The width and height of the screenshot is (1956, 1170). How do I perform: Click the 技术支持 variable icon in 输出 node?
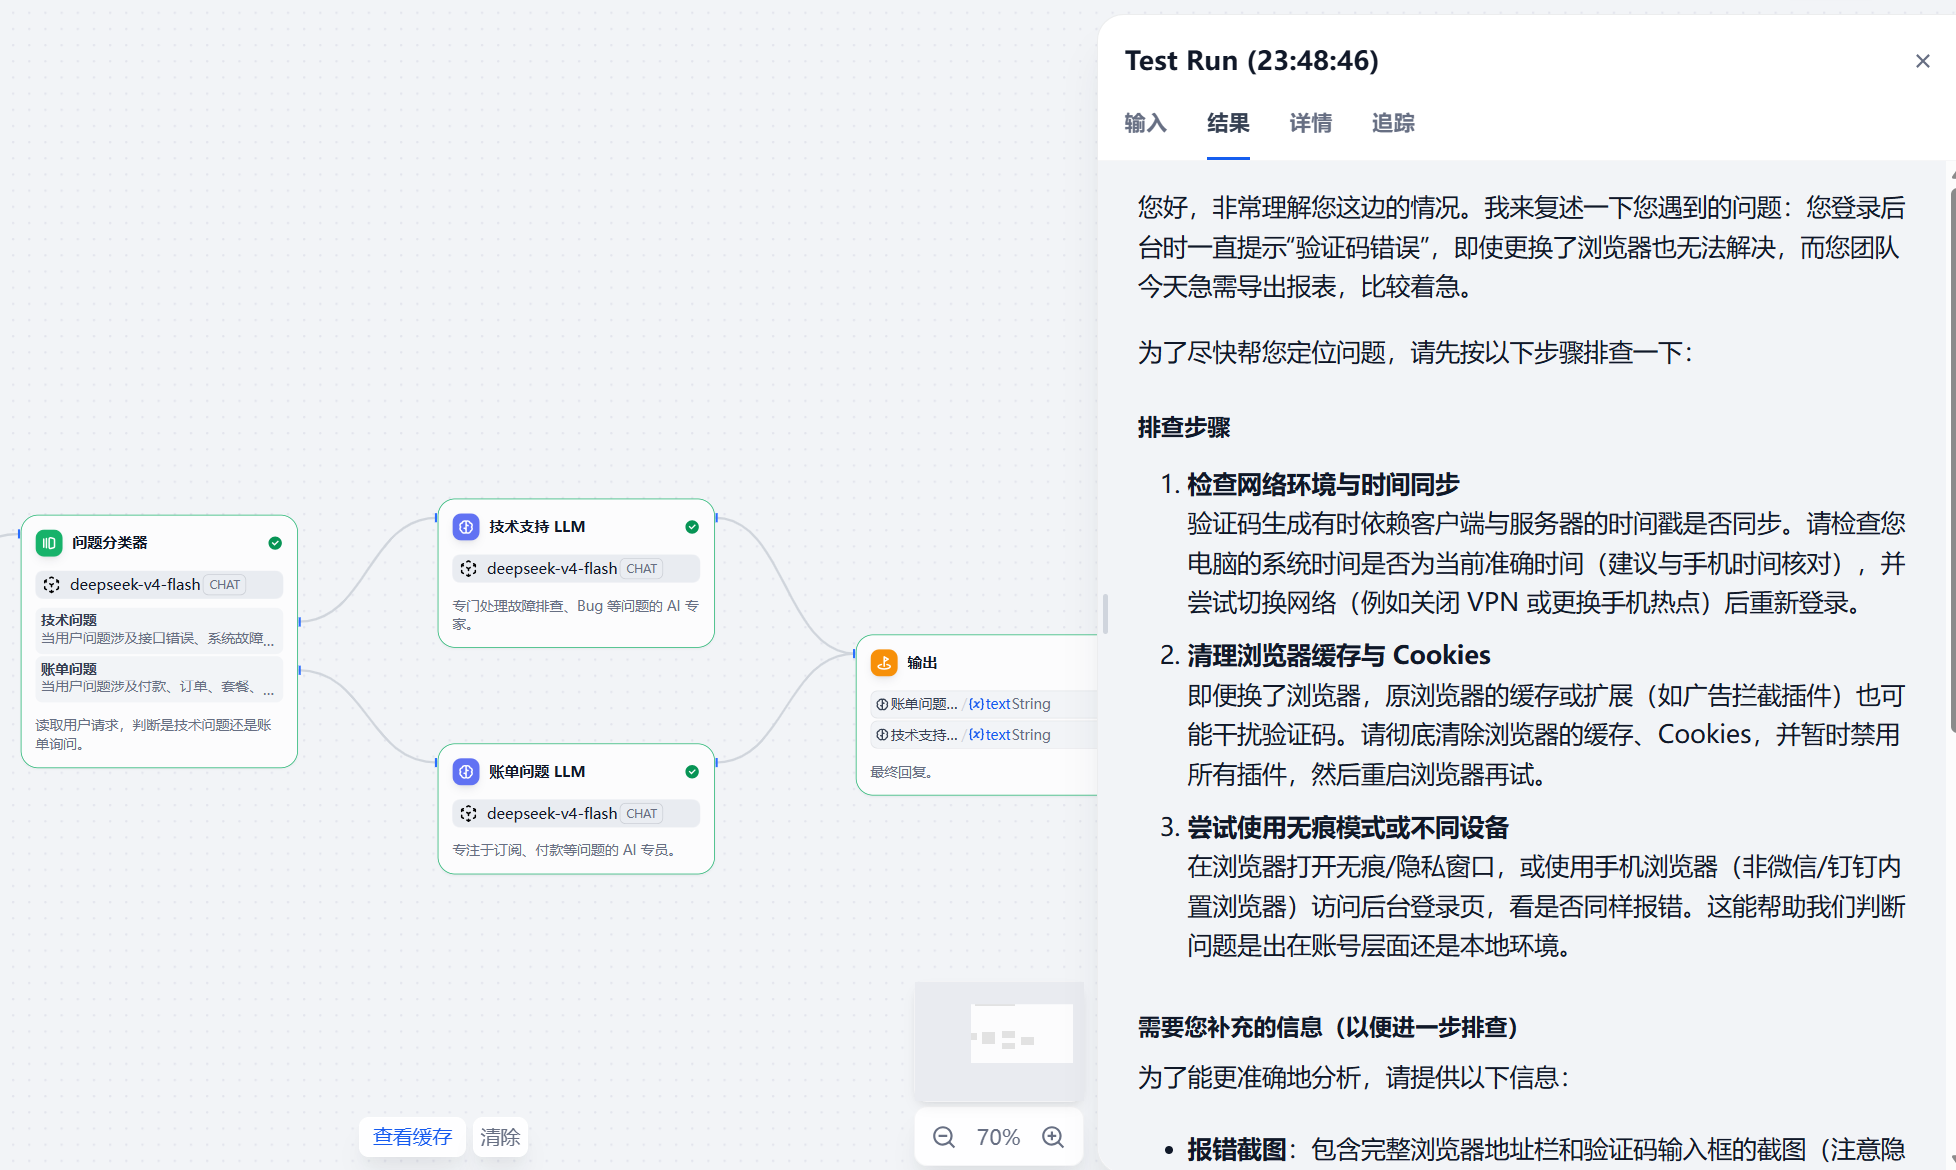[x=882, y=735]
